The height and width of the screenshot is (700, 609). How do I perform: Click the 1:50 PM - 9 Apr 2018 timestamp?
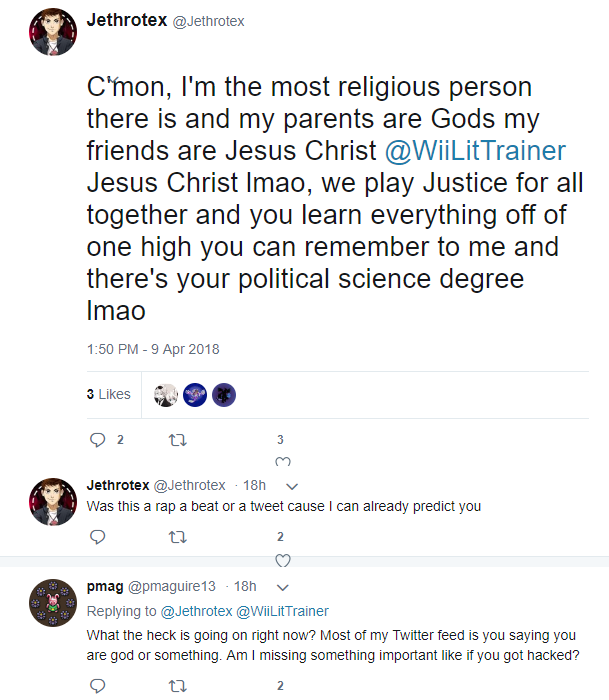(153, 349)
